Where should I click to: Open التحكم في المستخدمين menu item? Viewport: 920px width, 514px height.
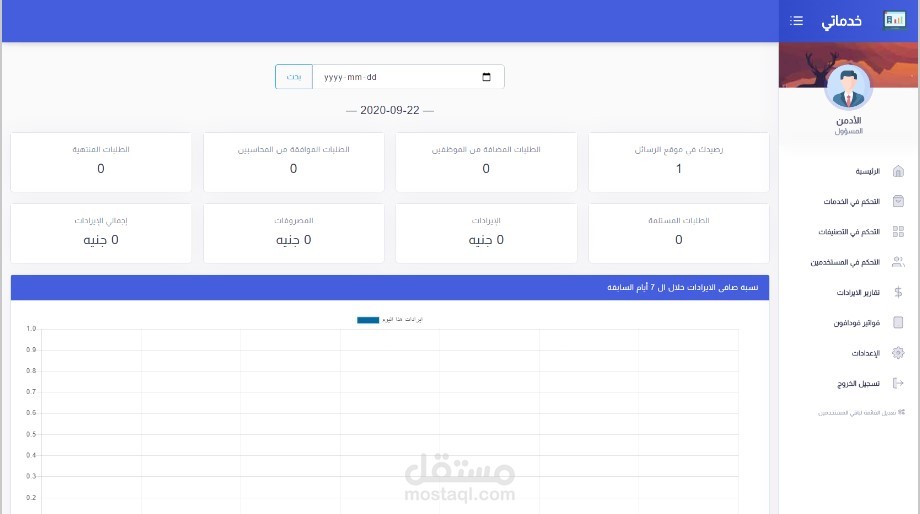pyautogui.click(x=849, y=262)
